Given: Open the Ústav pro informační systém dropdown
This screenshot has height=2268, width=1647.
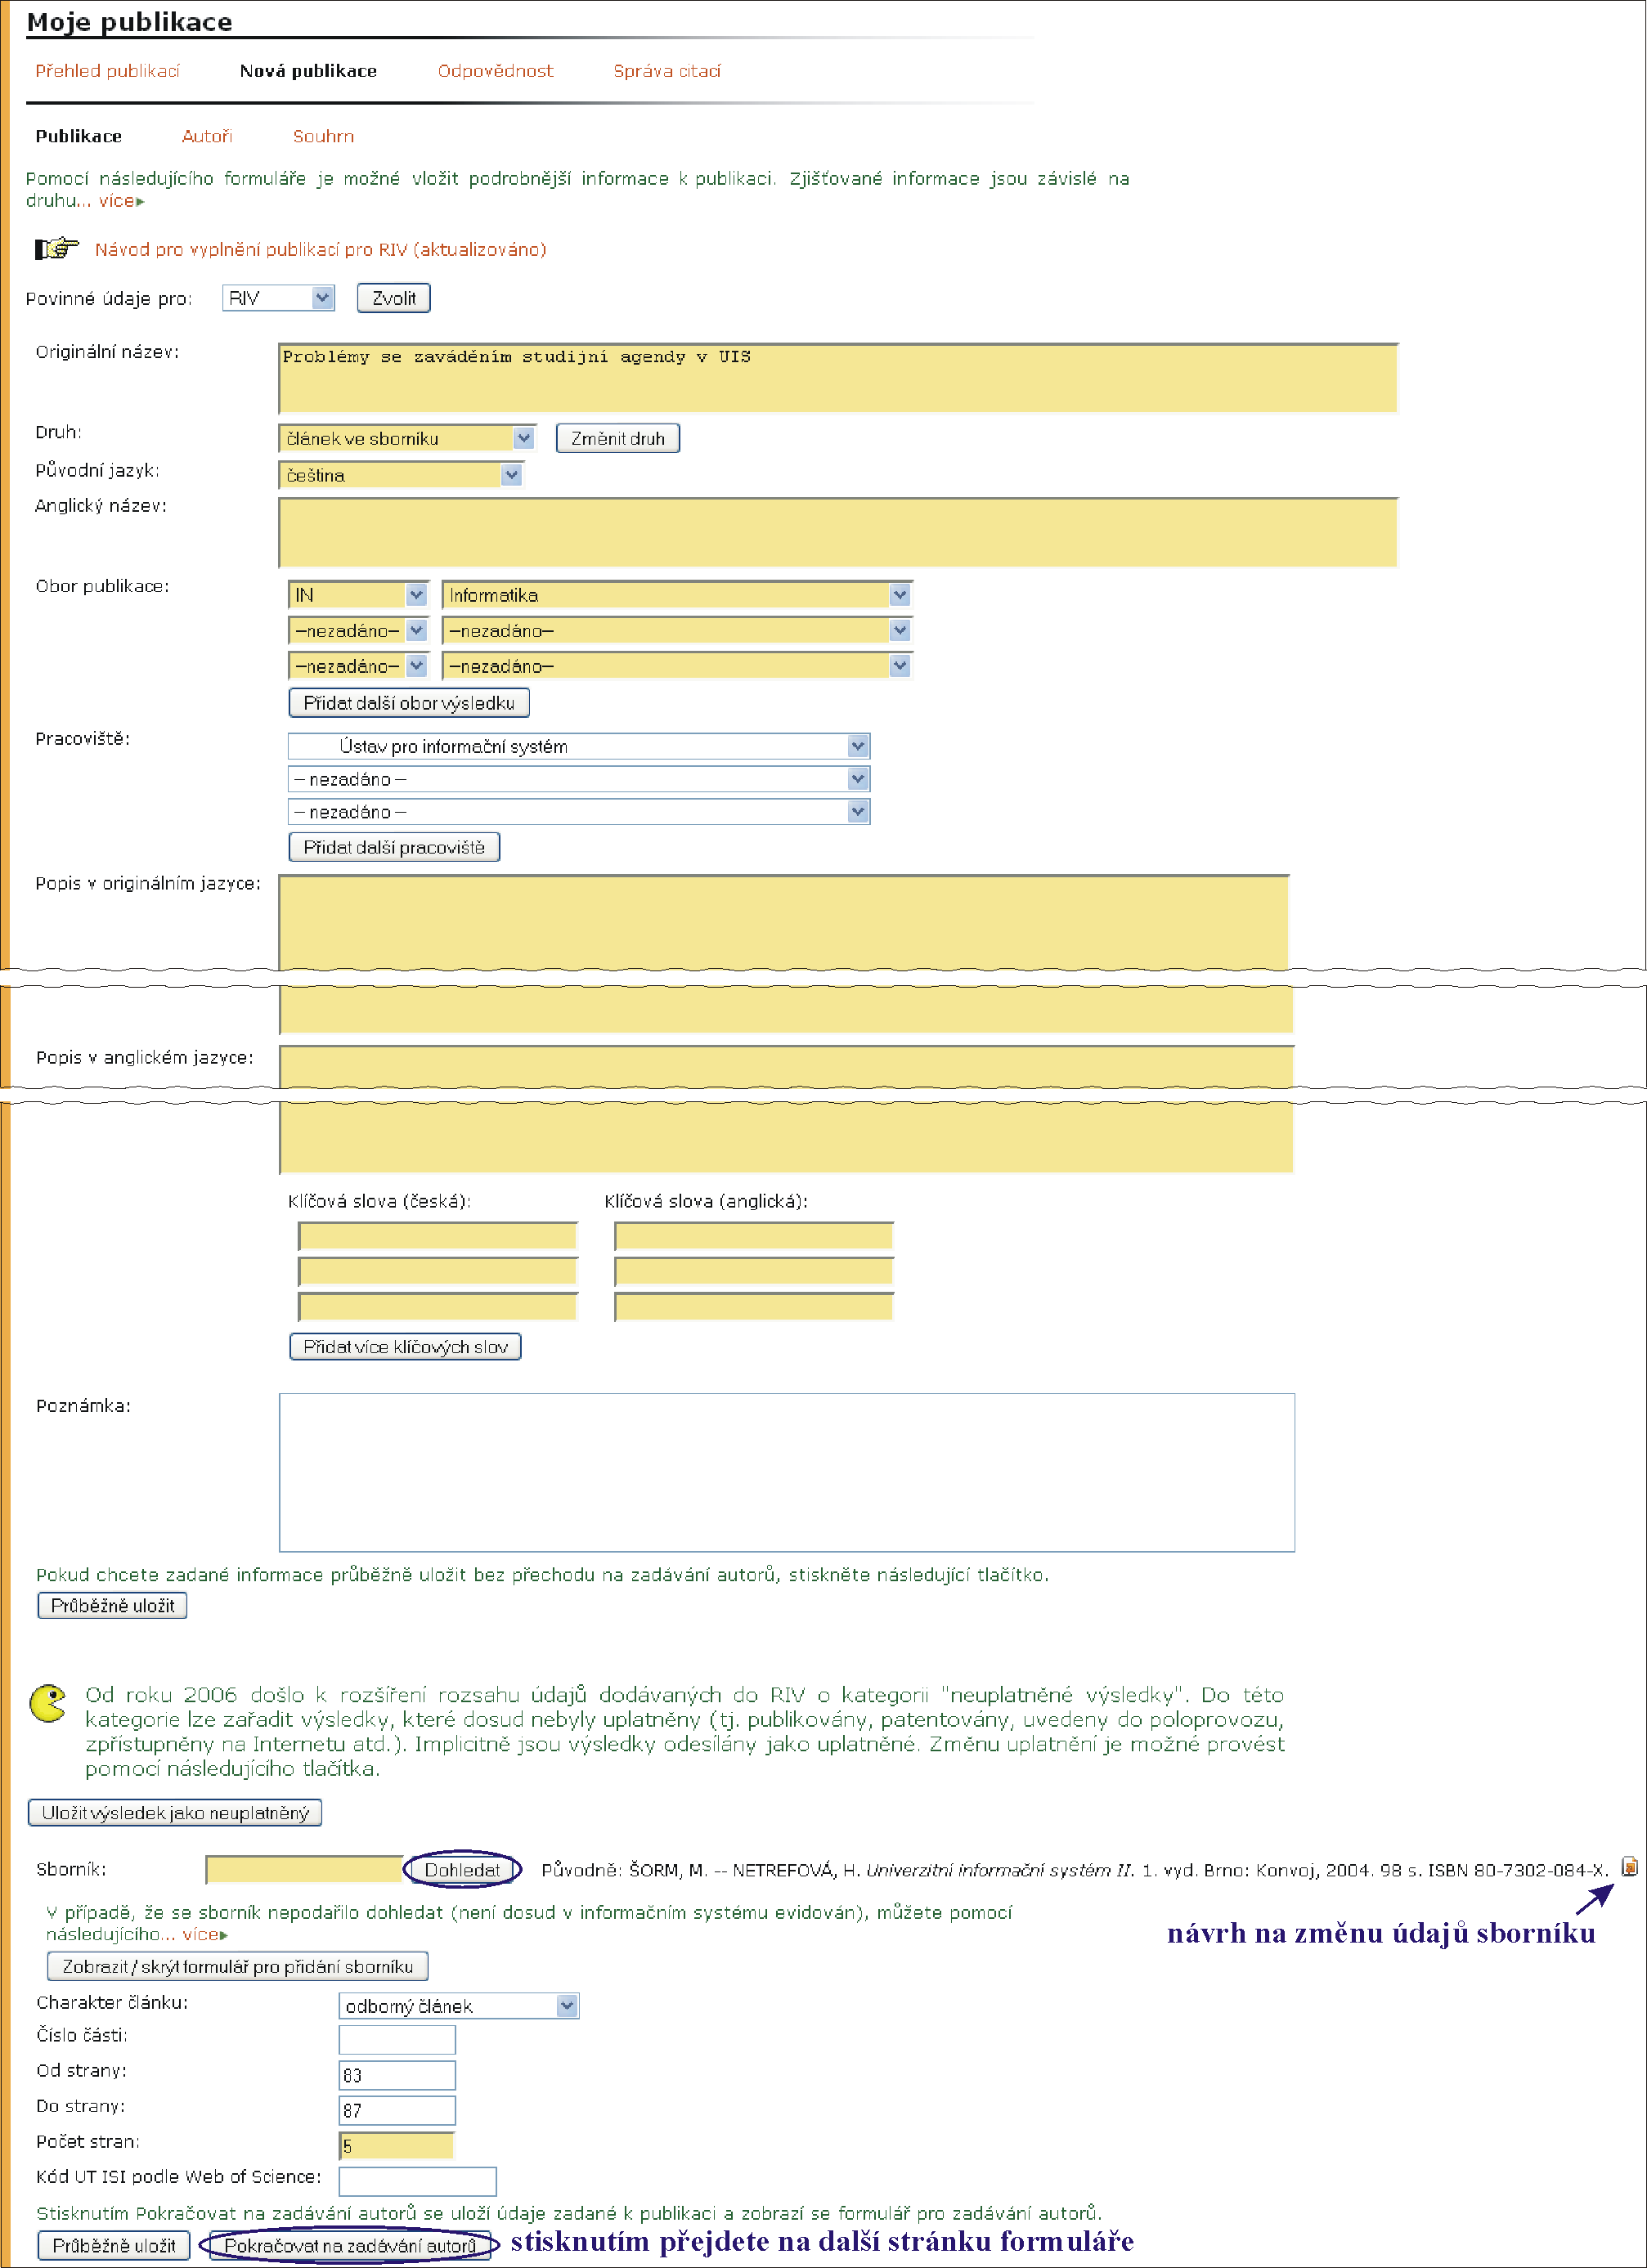Looking at the screenshot, I should pos(579,746).
